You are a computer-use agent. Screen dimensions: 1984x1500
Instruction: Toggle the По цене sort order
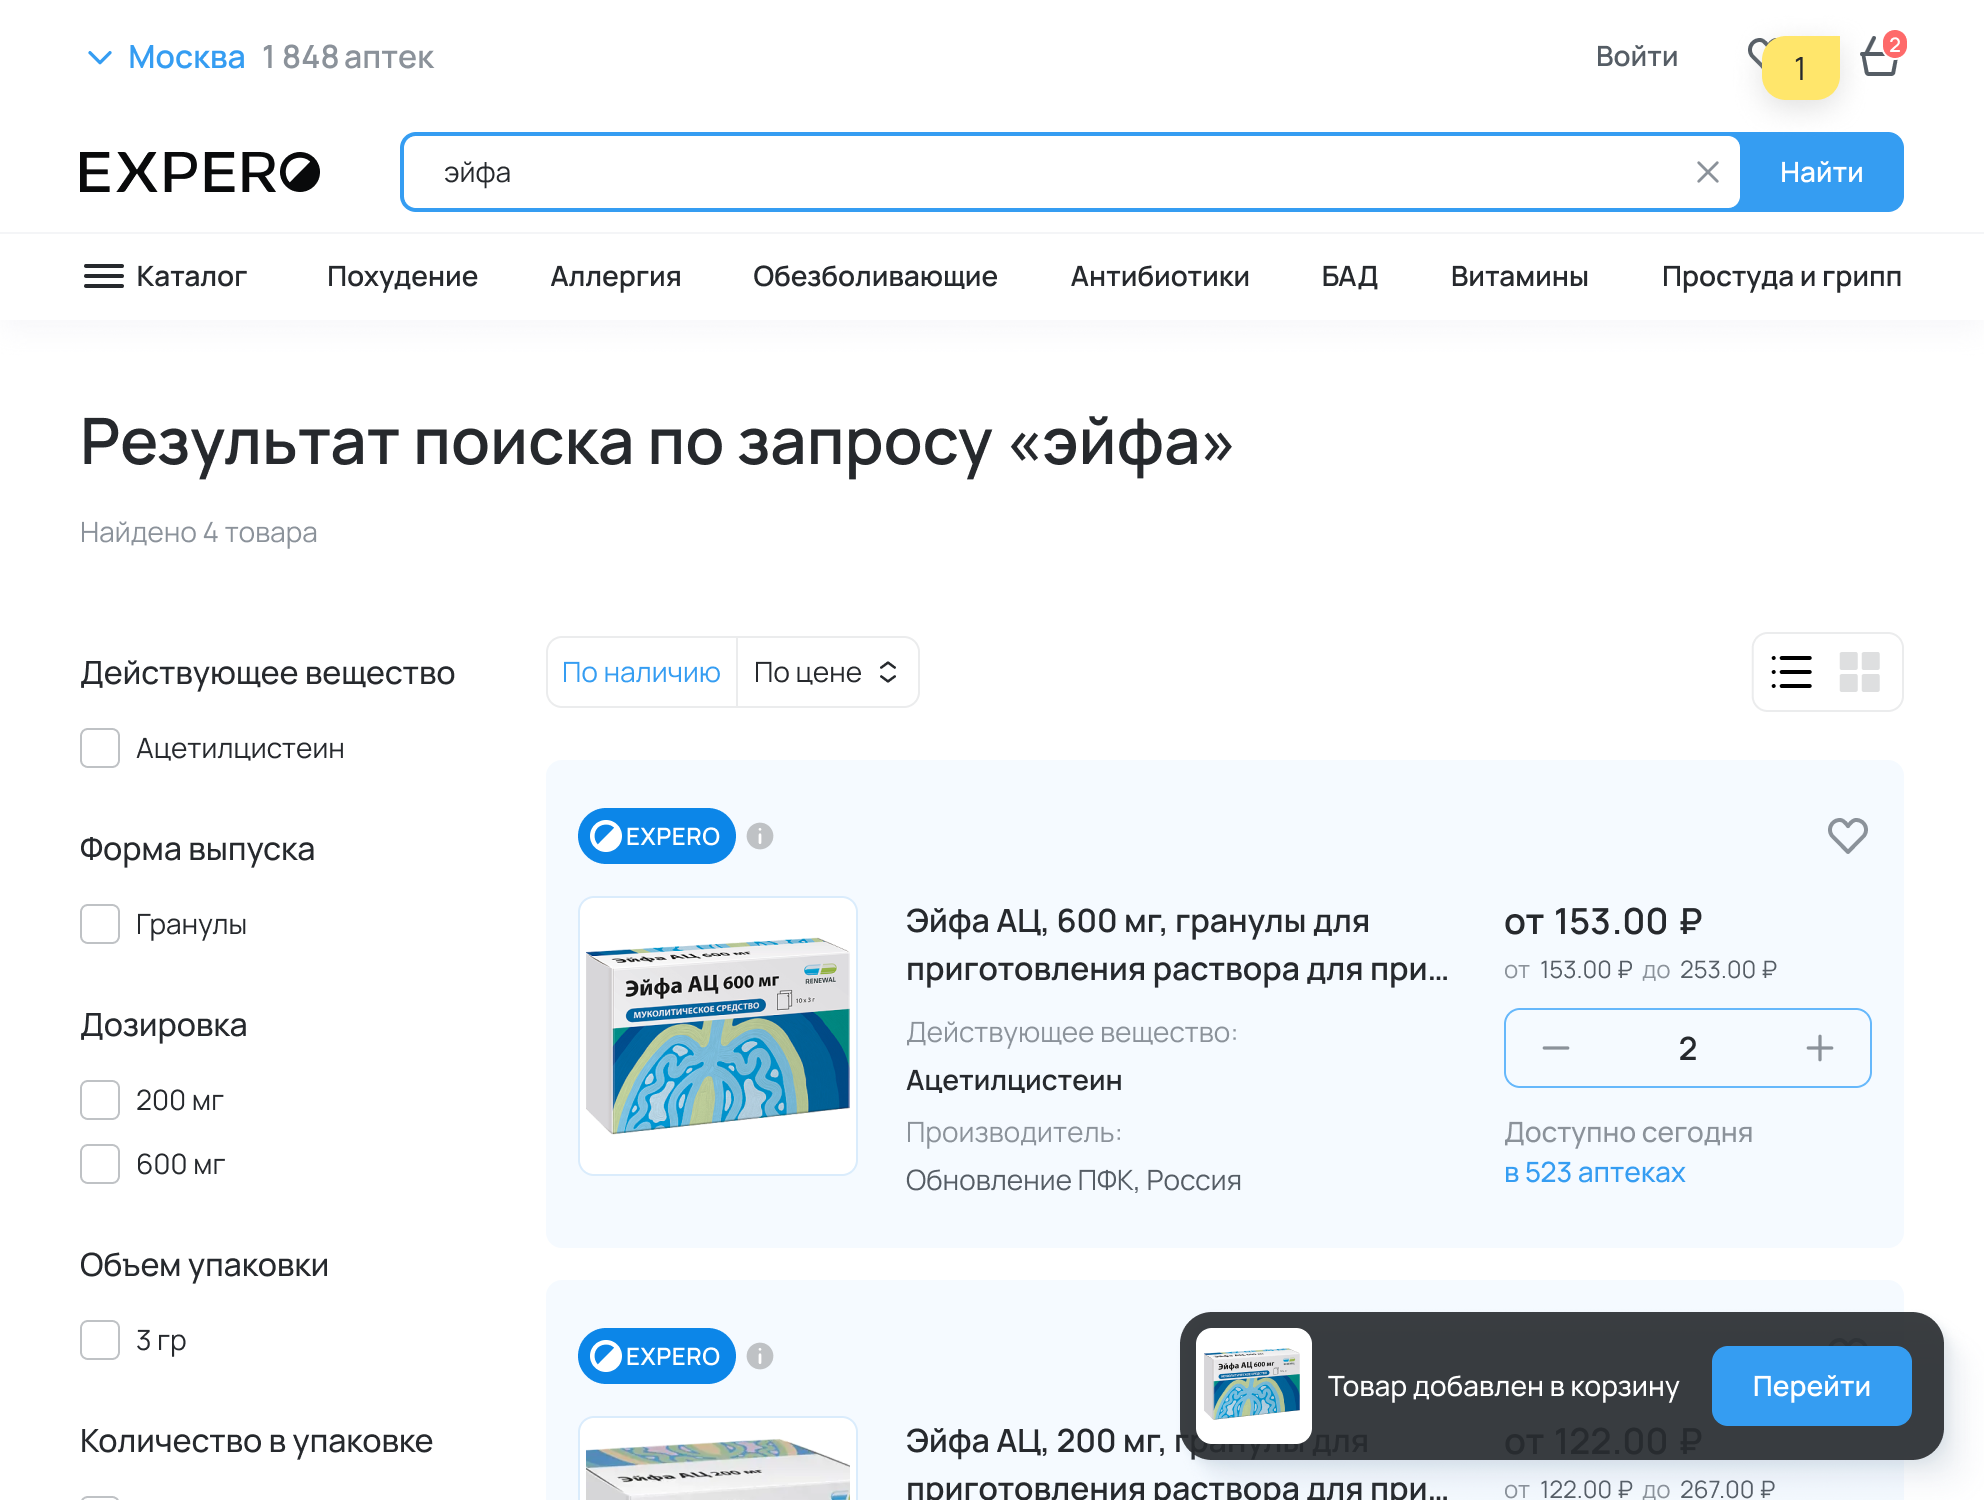(x=827, y=672)
